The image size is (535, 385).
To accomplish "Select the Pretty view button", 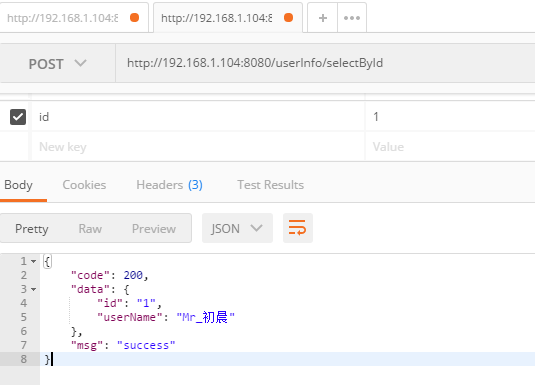I will pyautogui.click(x=32, y=228).
